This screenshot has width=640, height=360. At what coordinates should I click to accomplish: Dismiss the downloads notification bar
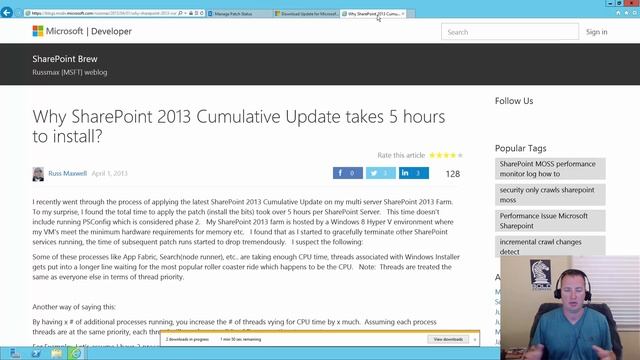click(475, 339)
